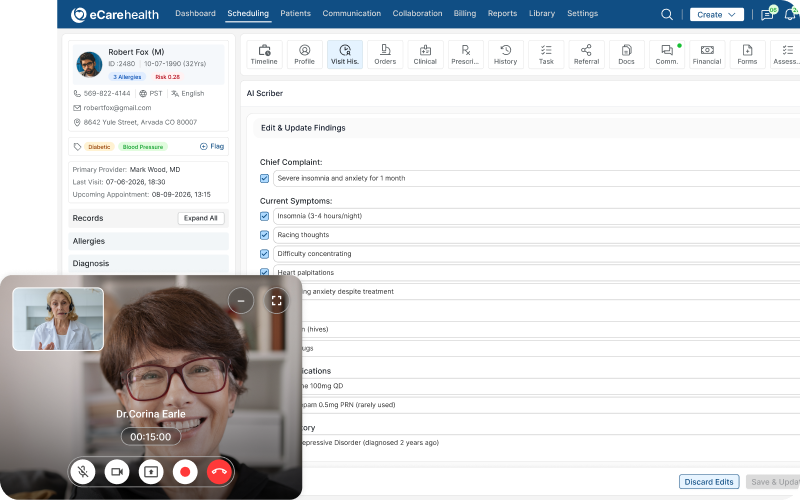Open the Billing menu

(x=465, y=13)
